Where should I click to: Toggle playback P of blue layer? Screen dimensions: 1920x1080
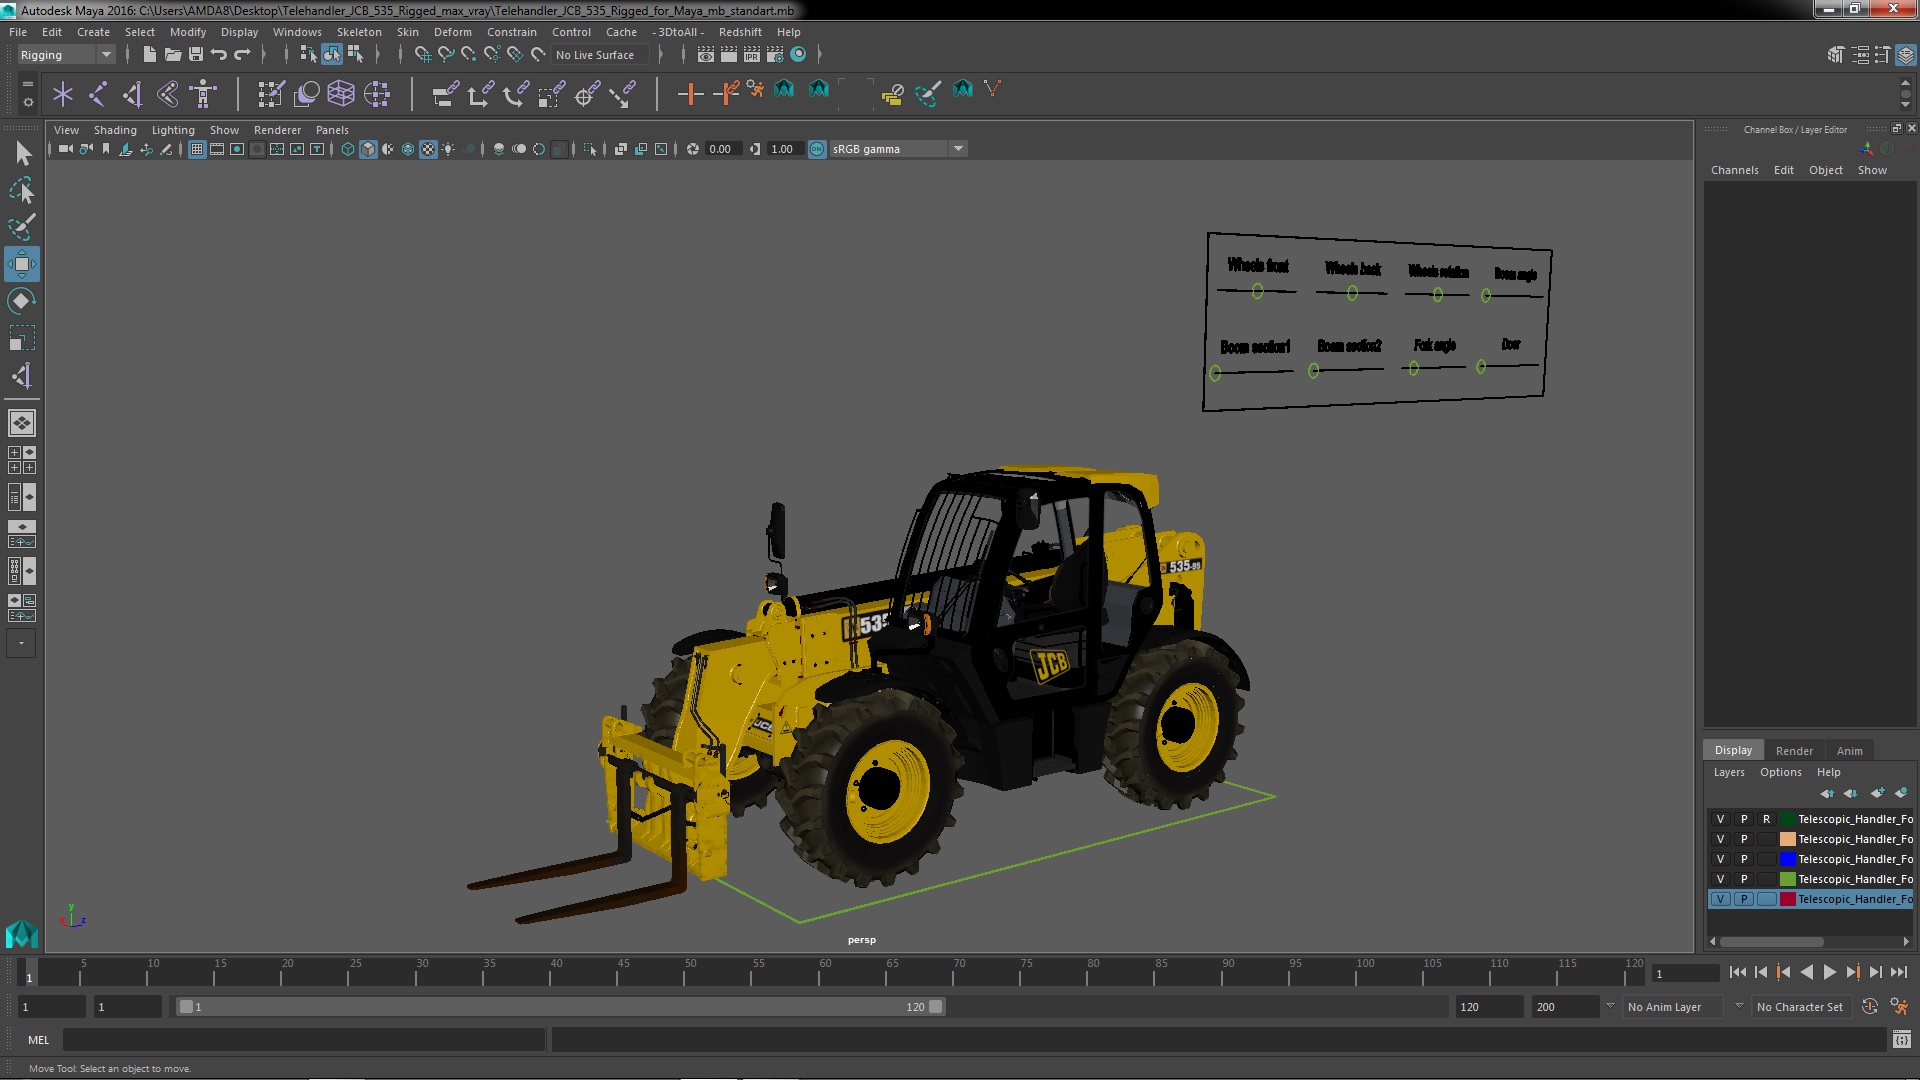tap(1744, 859)
